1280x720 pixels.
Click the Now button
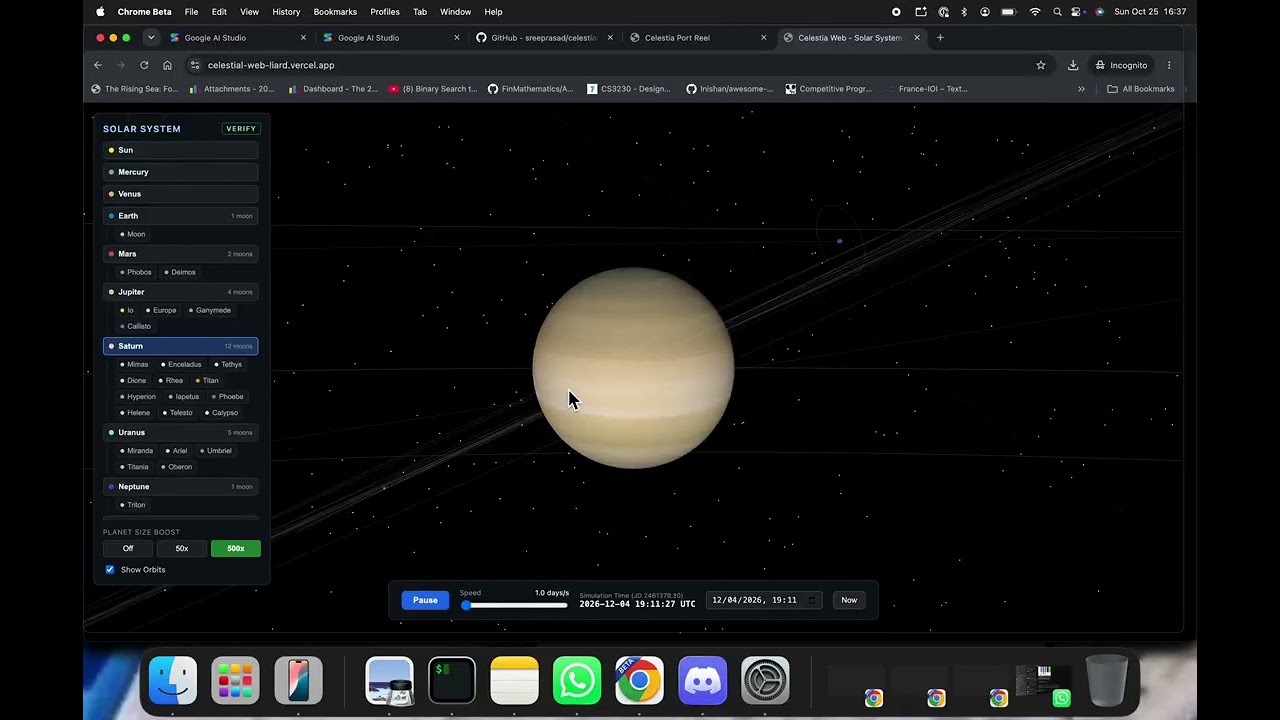coord(849,600)
